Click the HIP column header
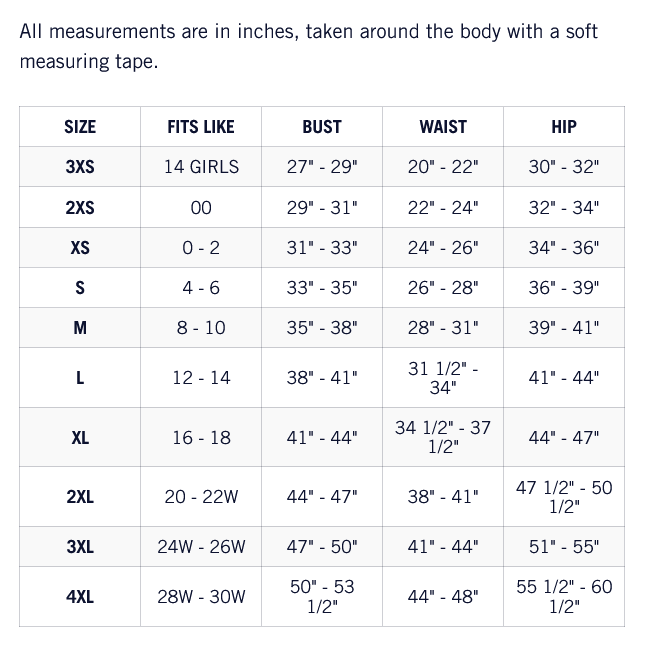Screen dimensions: 647x645 pyautogui.click(x=564, y=126)
